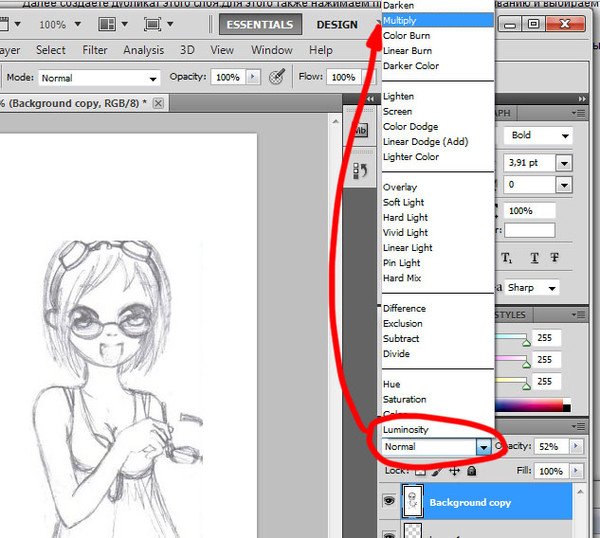600x538 pixels.
Task: Click the Mb Mini Bridge panel icon
Action: click(x=360, y=132)
